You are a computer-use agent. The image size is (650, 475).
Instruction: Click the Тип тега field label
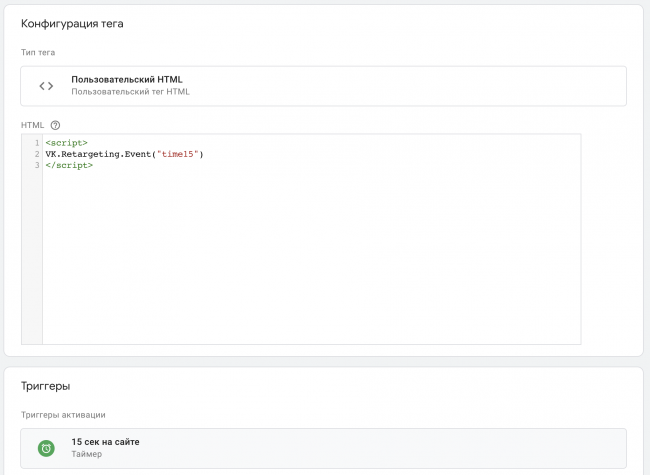point(40,51)
